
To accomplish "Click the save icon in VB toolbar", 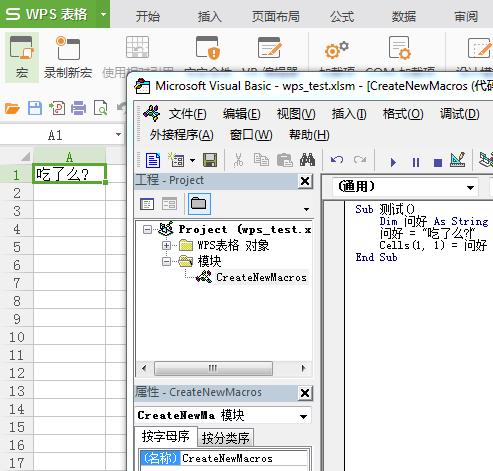I will [x=210, y=160].
